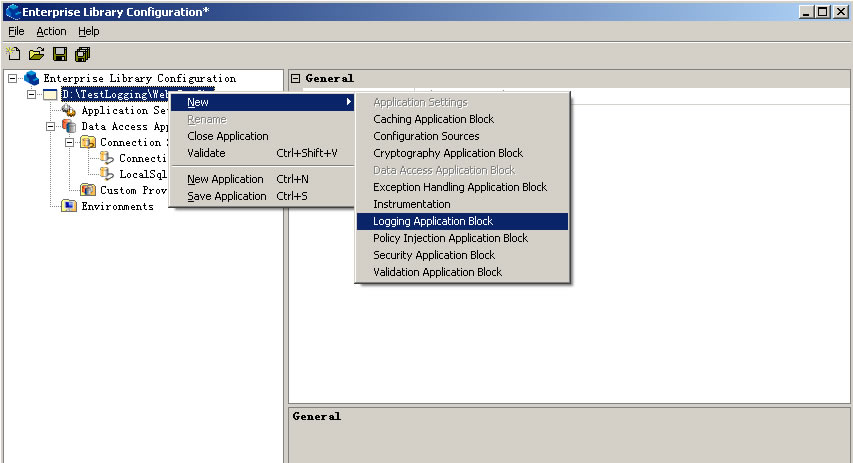Choose Save Application from context menu
Screen dimensions: 853x463
pos(263,196)
